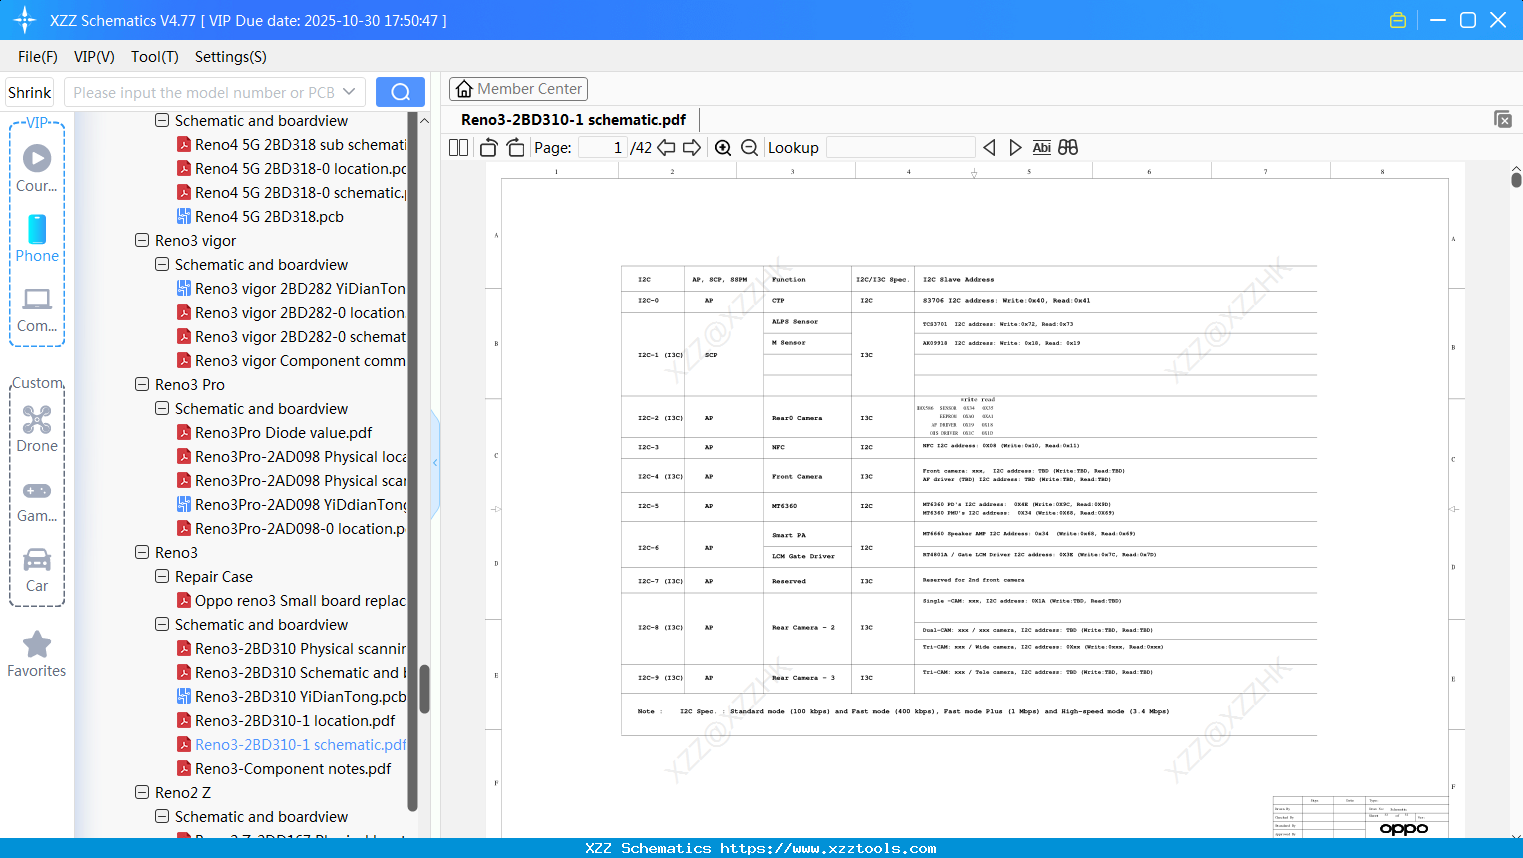This screenshot has width=1523, height=858.
Task: Select the Phone category
Action: 37,238
